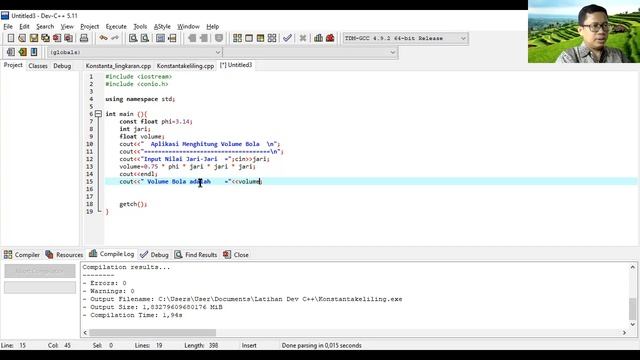Open the empty members dropdown beside globals

(310, 52)
